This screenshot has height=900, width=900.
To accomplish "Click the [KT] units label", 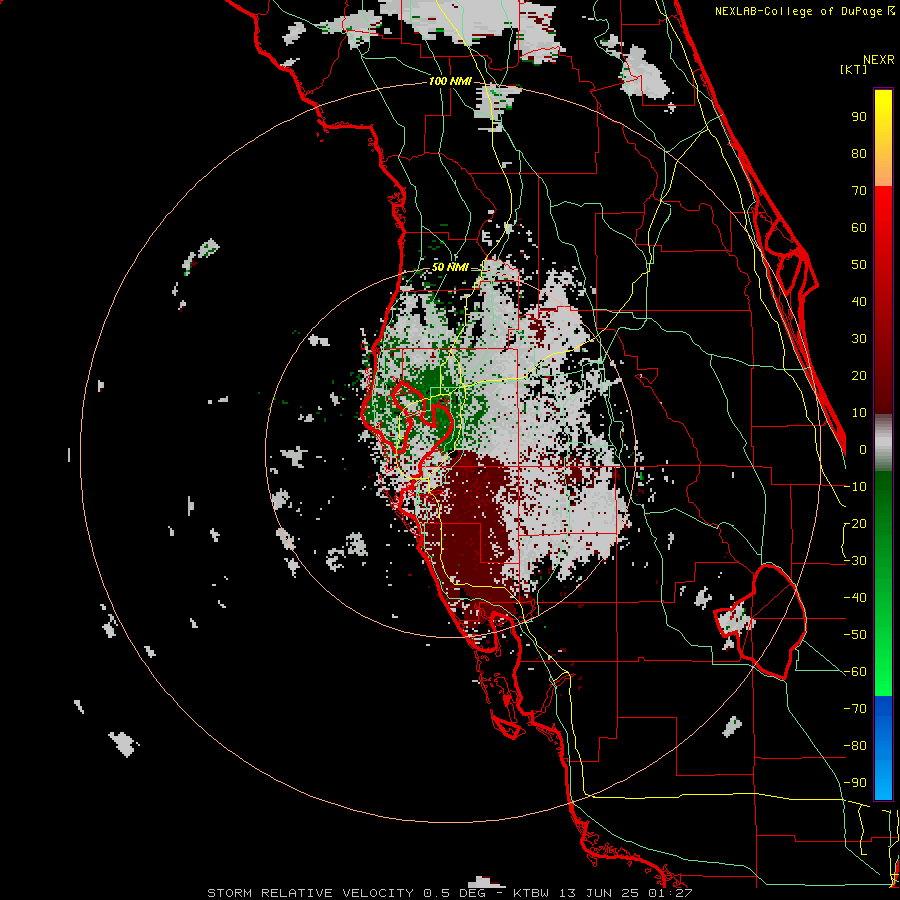I will click(853, 69).
